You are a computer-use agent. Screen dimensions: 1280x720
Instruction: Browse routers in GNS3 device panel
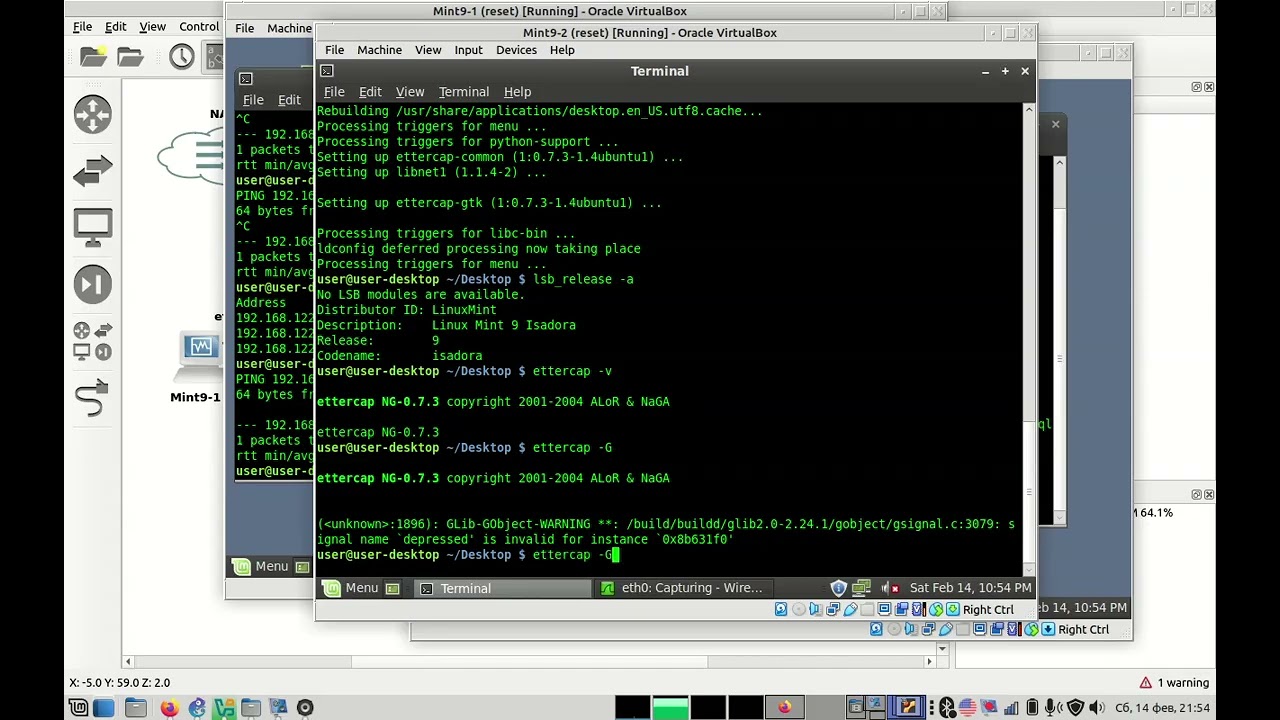(93, 114)
